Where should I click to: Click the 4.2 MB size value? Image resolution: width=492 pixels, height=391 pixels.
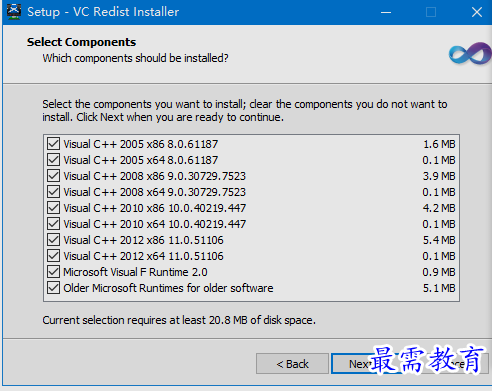coord(439,208)
